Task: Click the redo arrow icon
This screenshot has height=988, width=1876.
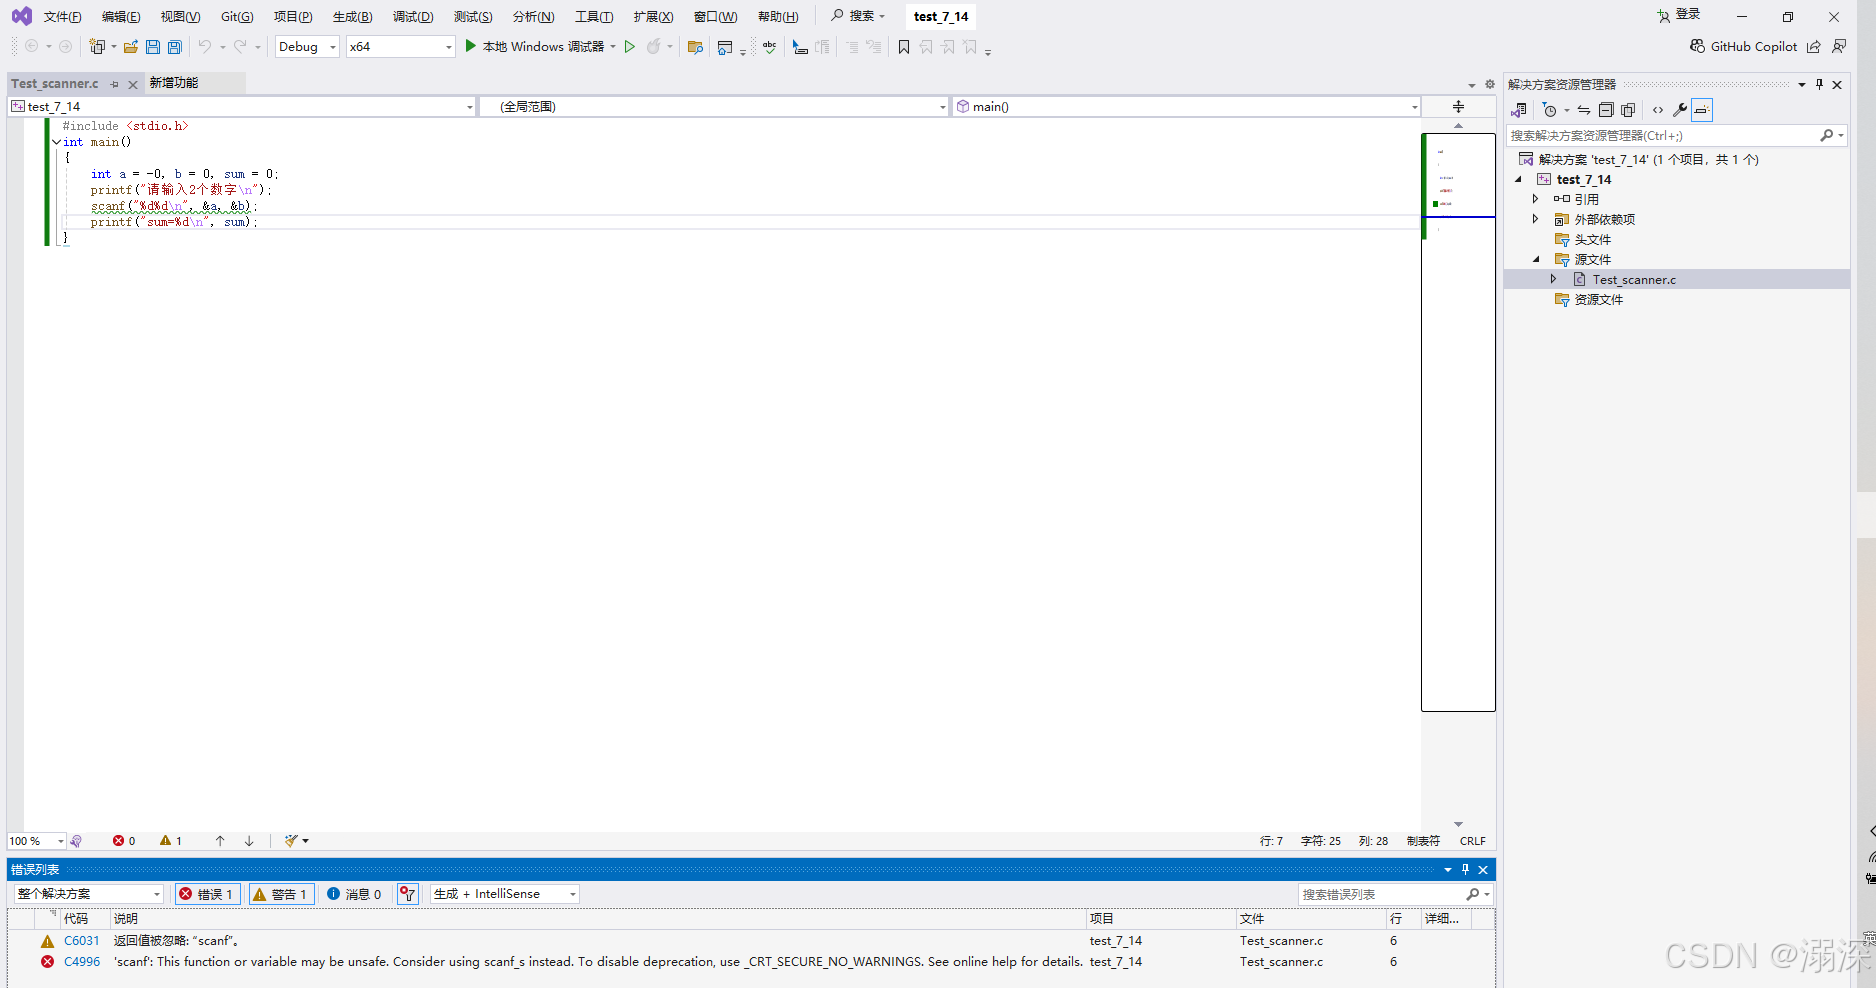Action: [240, 47]
